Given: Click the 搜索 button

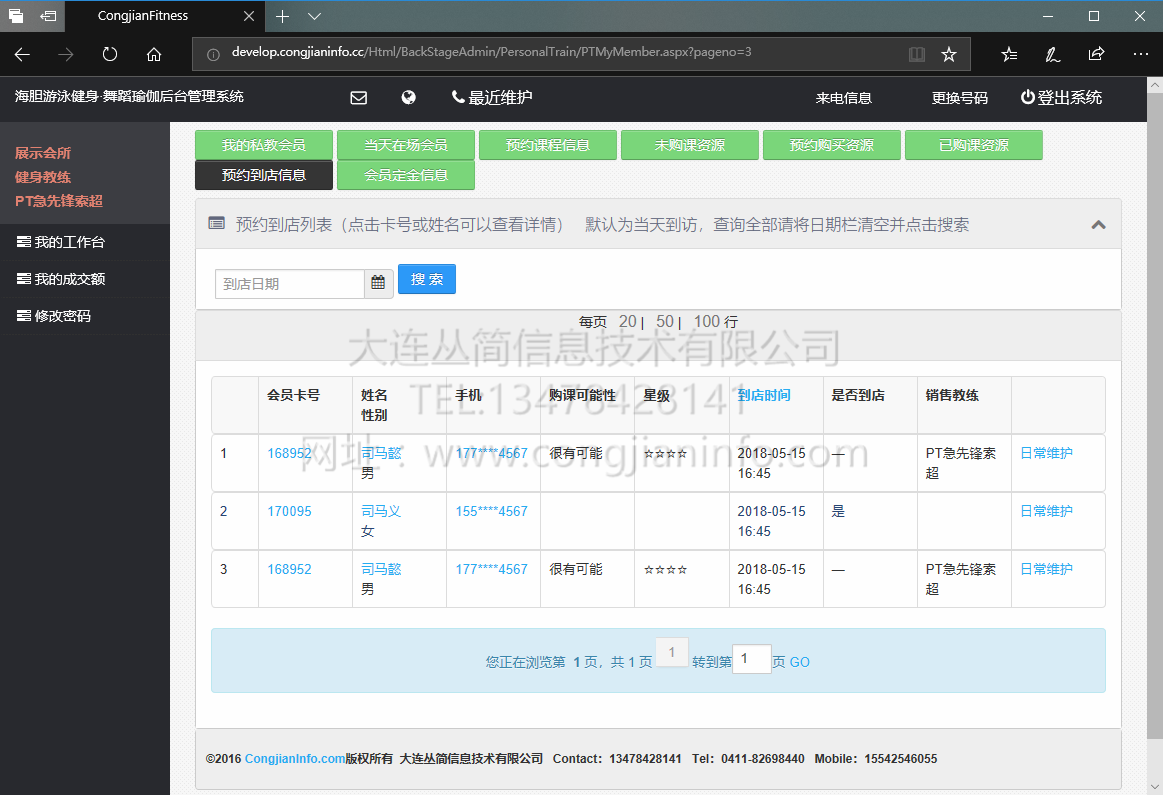Looking at the screenshot, I should pyautogui.click(x=427, y=279).
